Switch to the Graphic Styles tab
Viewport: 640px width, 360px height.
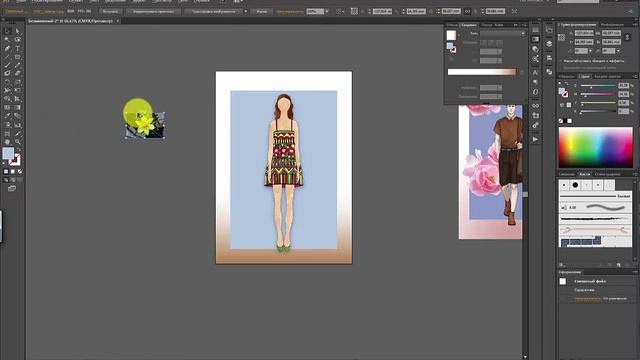click(607, 174)
